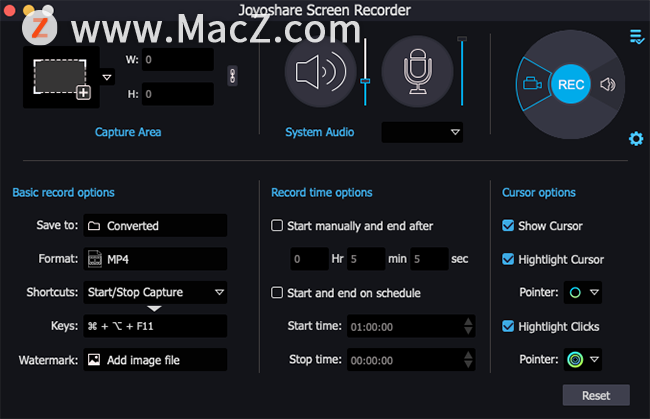Screen dimensions: 650x419
Task: Toggle the microphone audio icon
Action: tap(417, 72)
